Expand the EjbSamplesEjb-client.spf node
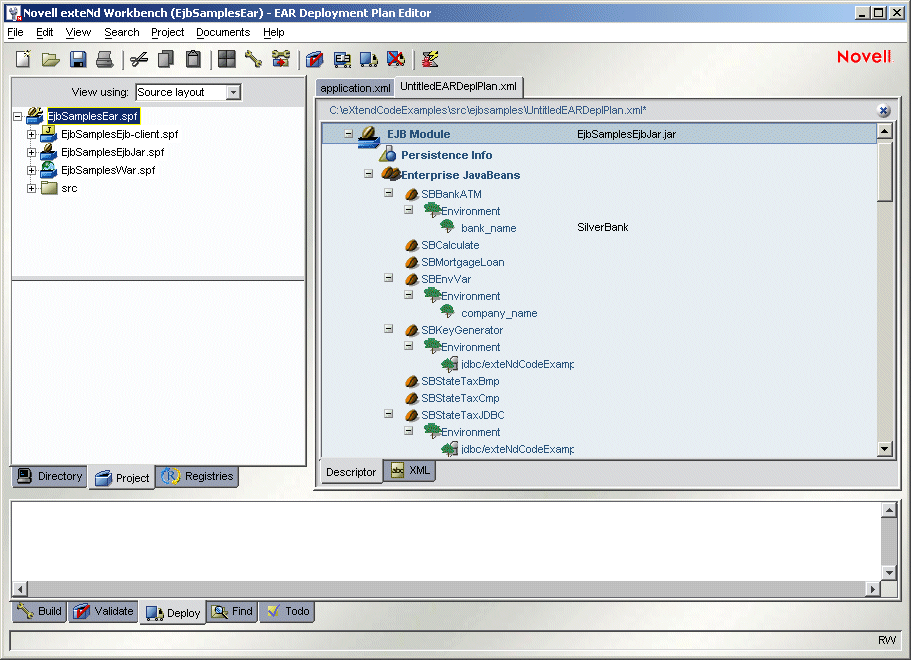Viewport: 911px width, 660px height. tap(31, 135)
